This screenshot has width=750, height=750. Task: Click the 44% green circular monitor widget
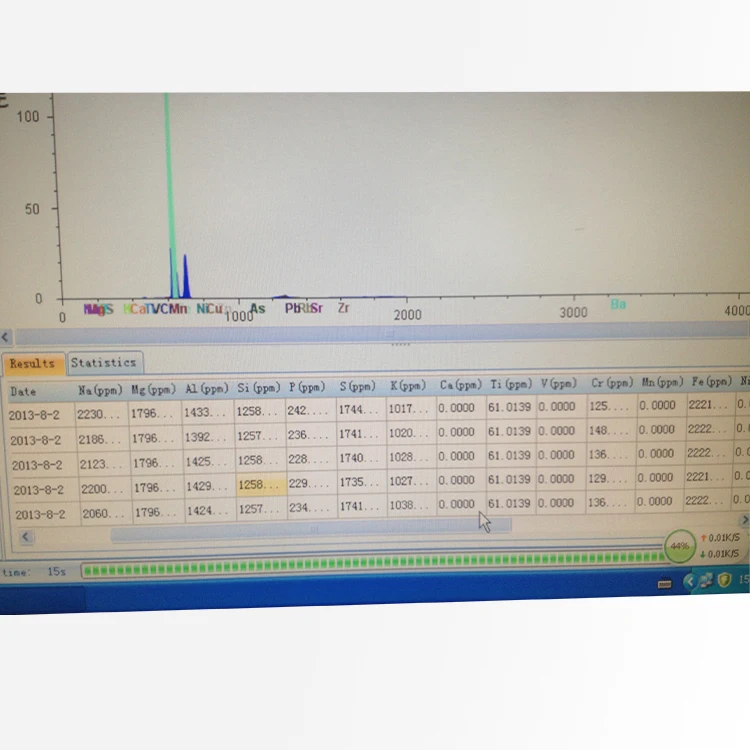(x=679, y=546)
